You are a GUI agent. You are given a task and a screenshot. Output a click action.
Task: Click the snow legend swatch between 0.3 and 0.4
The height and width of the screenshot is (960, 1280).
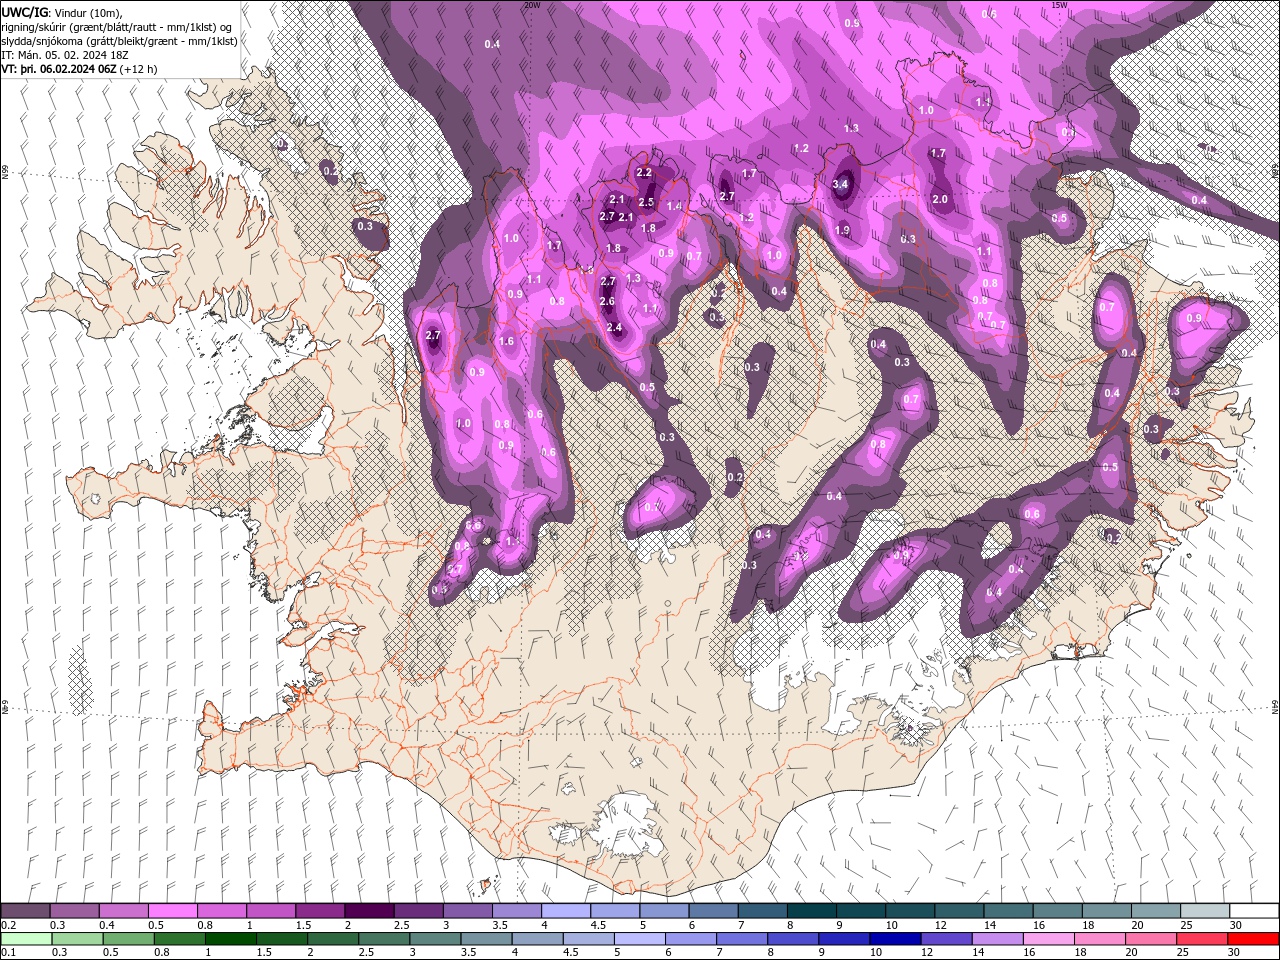tap(74, 911)
